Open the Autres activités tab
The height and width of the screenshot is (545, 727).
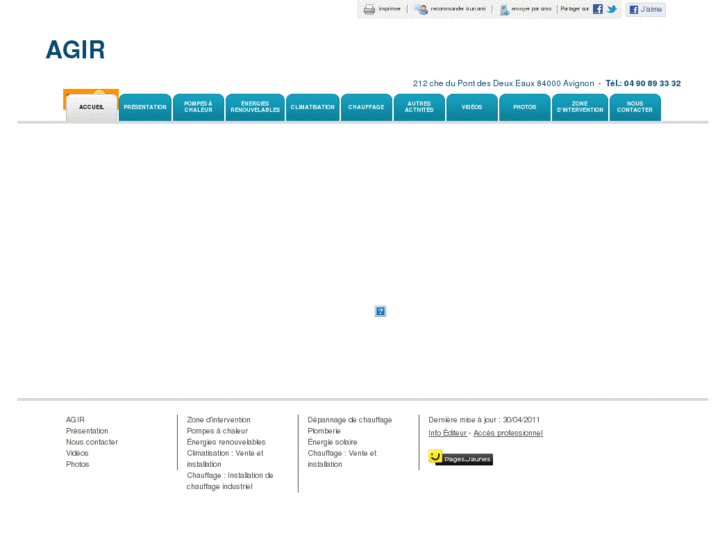pos(419,107)
